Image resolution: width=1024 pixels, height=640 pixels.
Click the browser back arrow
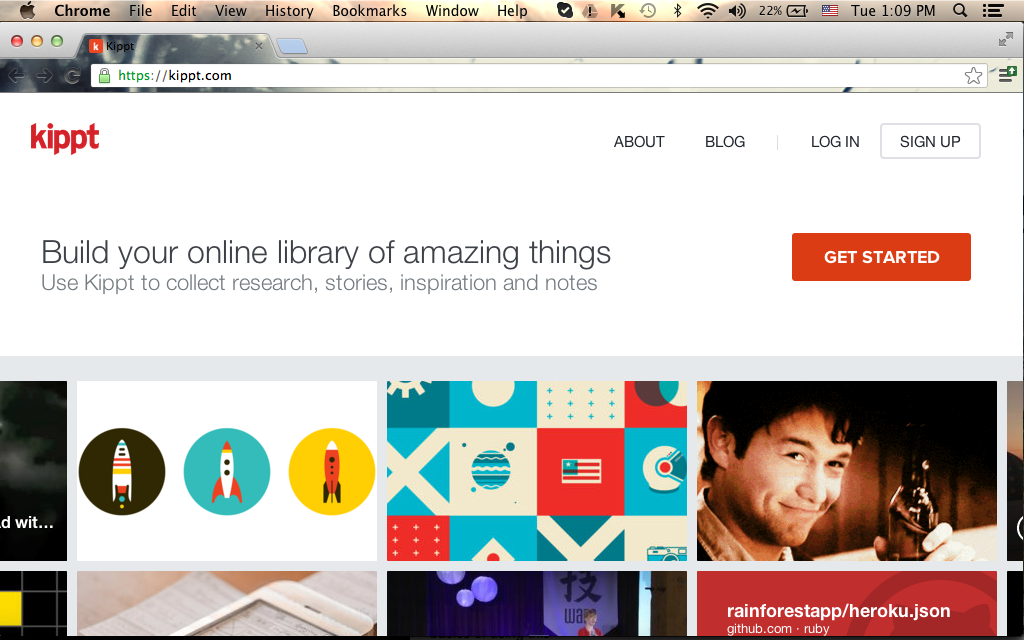click(16, 76)
